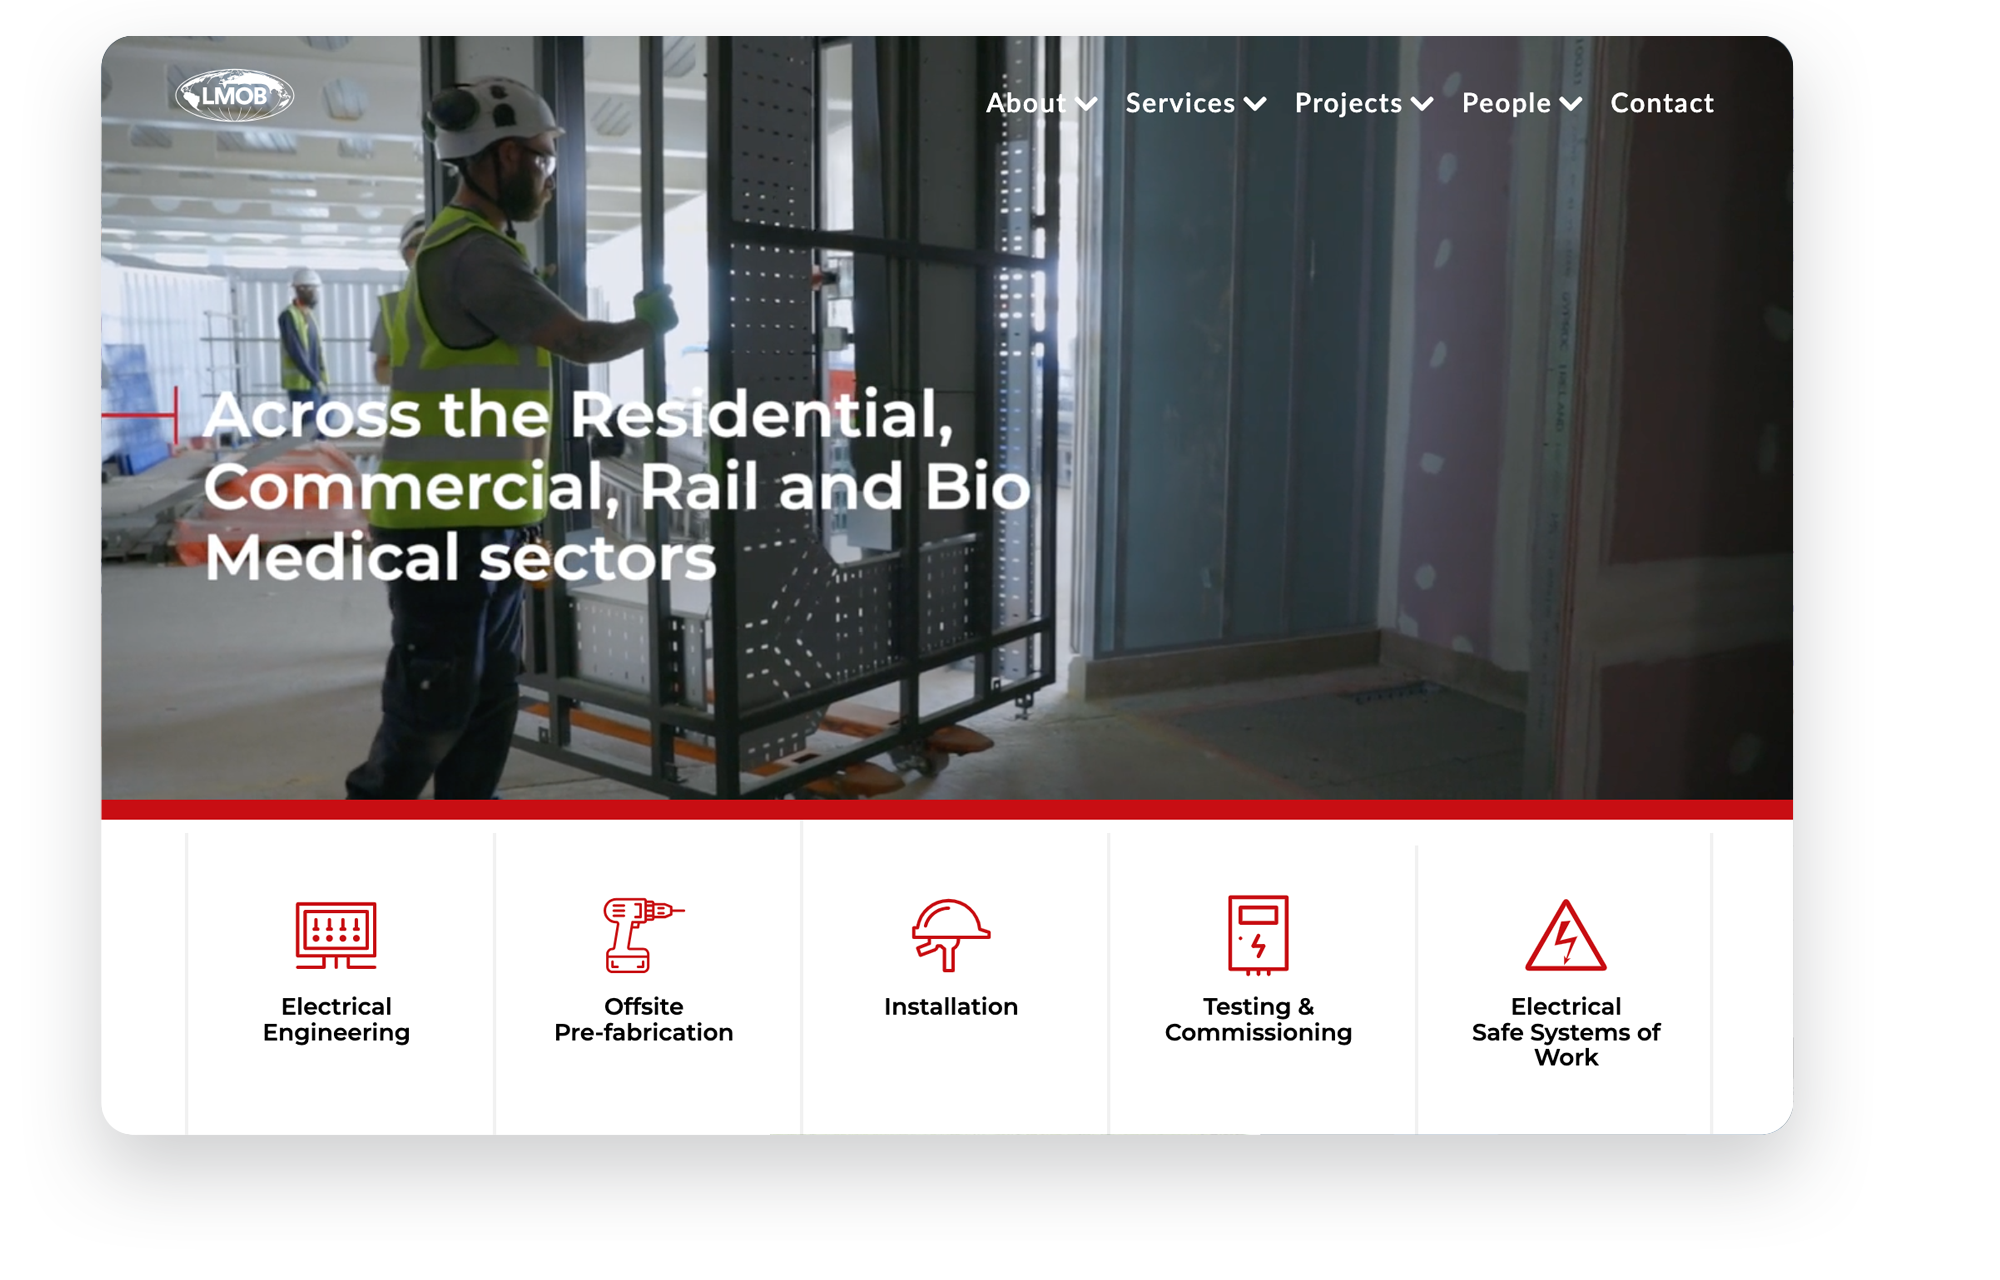This screenshot has height=1280, width=2000.
Task: Open the Electrical Engineering link text
Action: point(336,1019)
